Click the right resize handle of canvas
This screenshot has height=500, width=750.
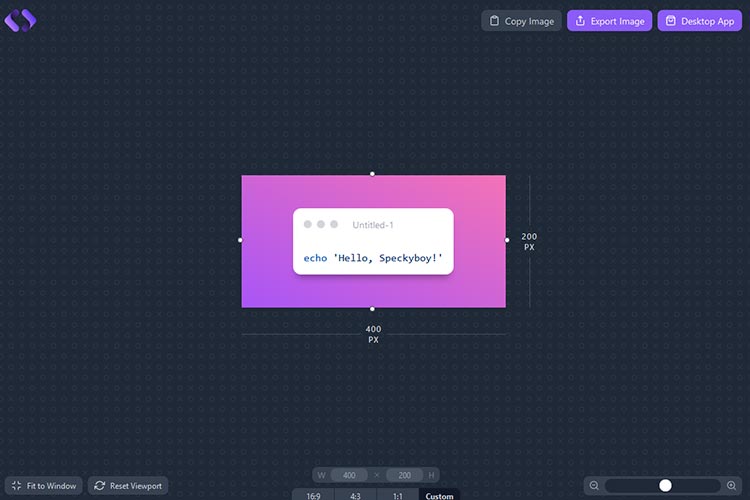pyautogui.click(x=507, y=240)
